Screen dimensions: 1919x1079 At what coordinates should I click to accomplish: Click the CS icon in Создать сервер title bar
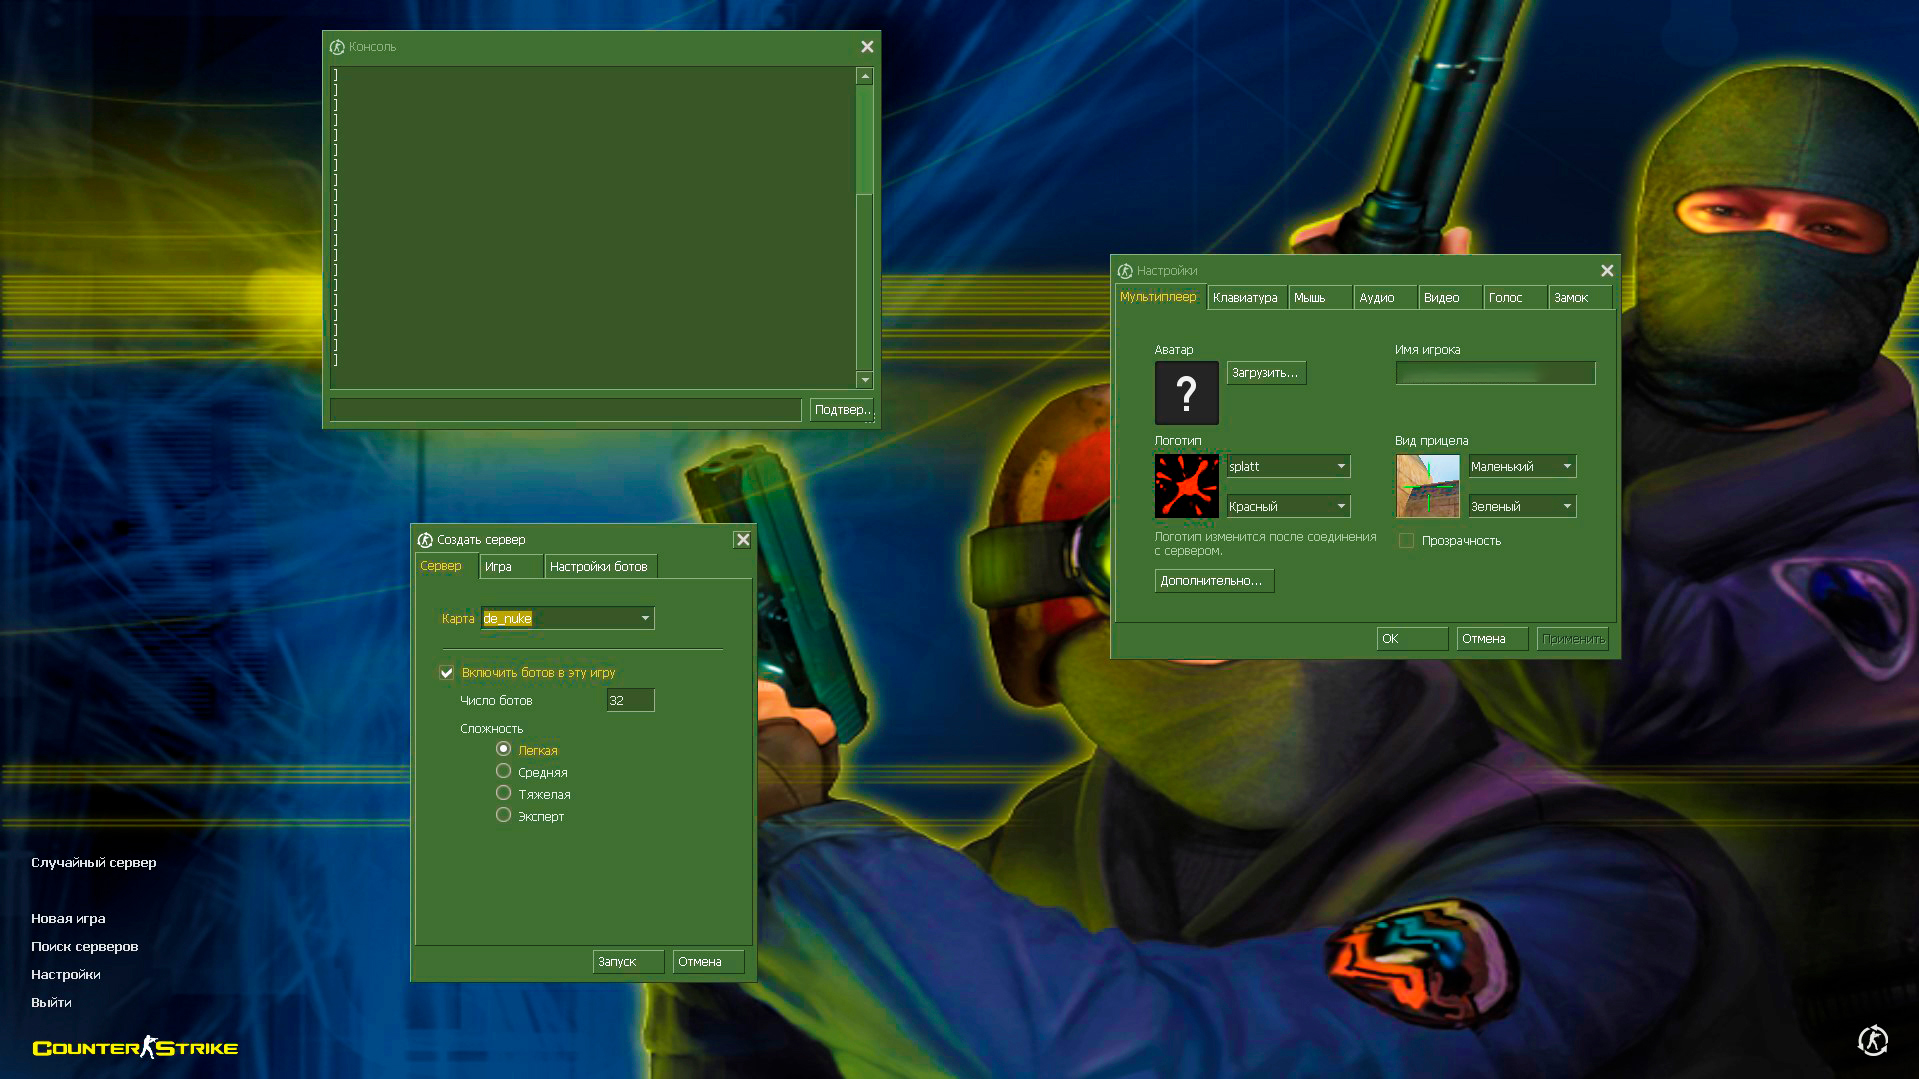(x=427, y=539)
